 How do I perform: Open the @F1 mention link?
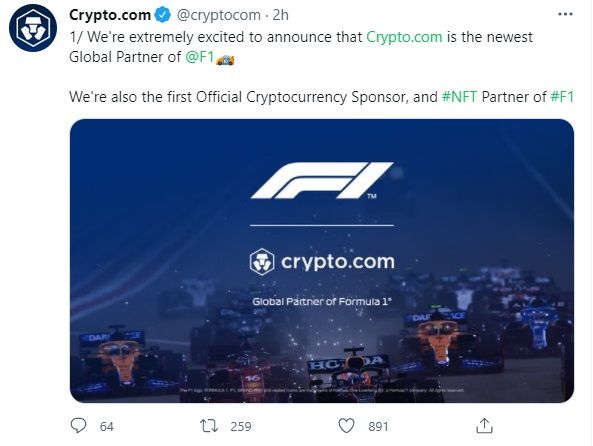point(200,57)
